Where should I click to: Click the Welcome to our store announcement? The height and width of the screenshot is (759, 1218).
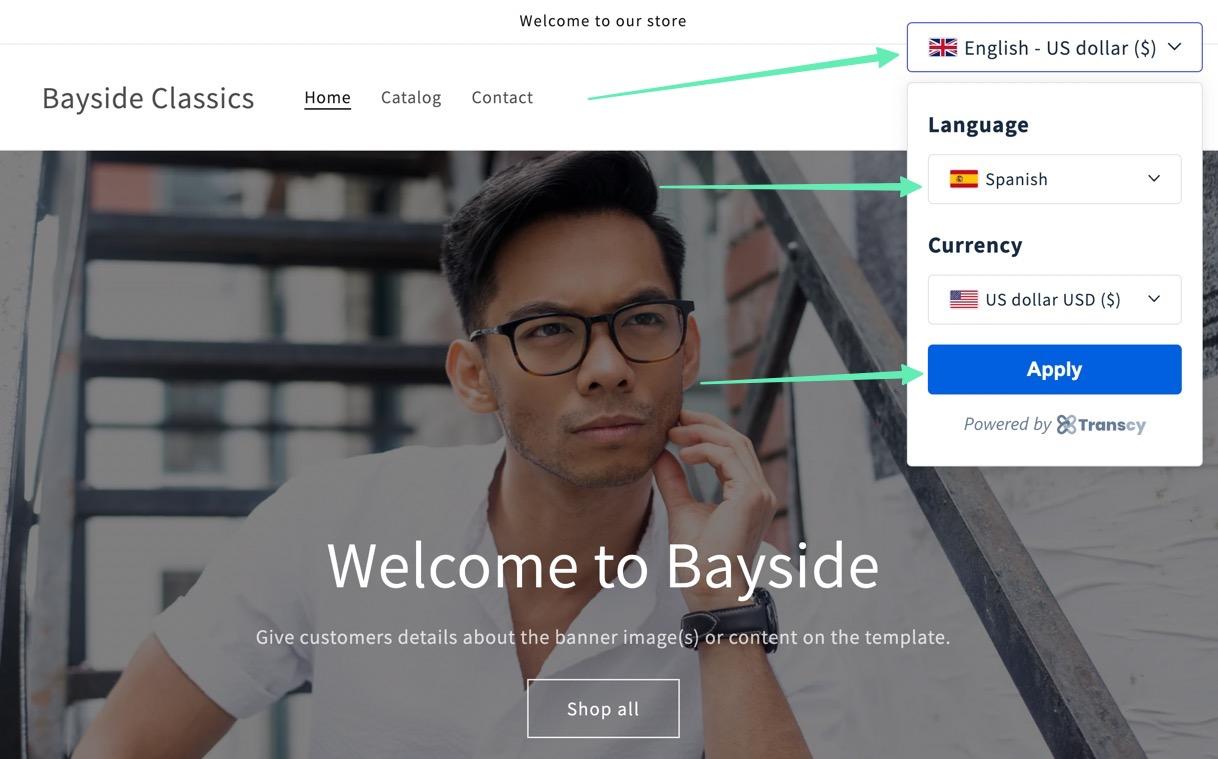[x=603, y=20]
